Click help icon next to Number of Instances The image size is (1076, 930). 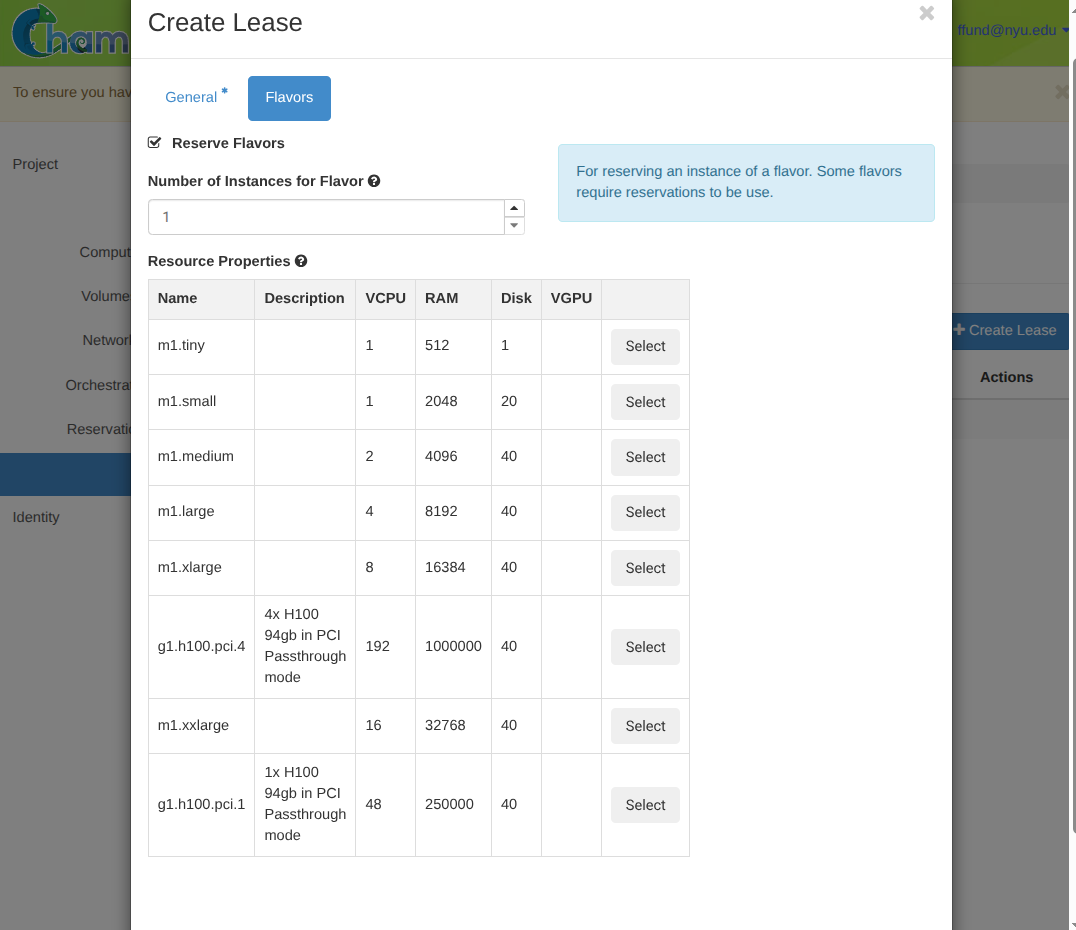374,181
